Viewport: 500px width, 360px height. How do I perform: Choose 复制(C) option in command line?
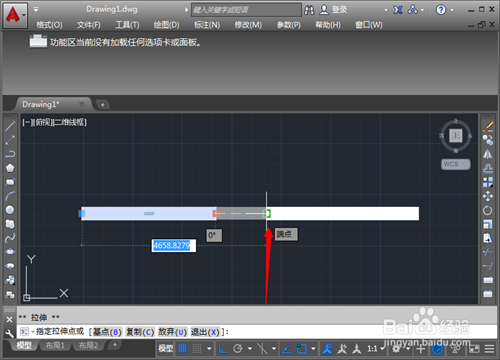point(140,332)
